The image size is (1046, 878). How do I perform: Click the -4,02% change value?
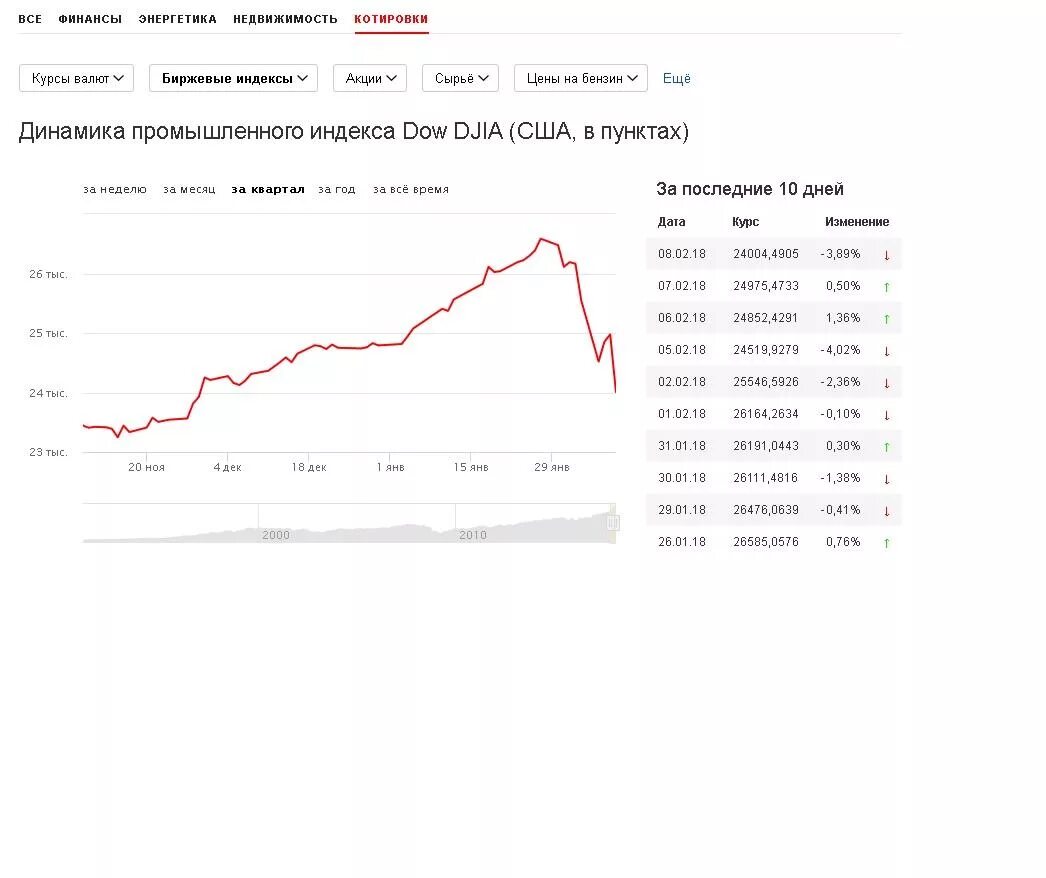click(841, 350)
